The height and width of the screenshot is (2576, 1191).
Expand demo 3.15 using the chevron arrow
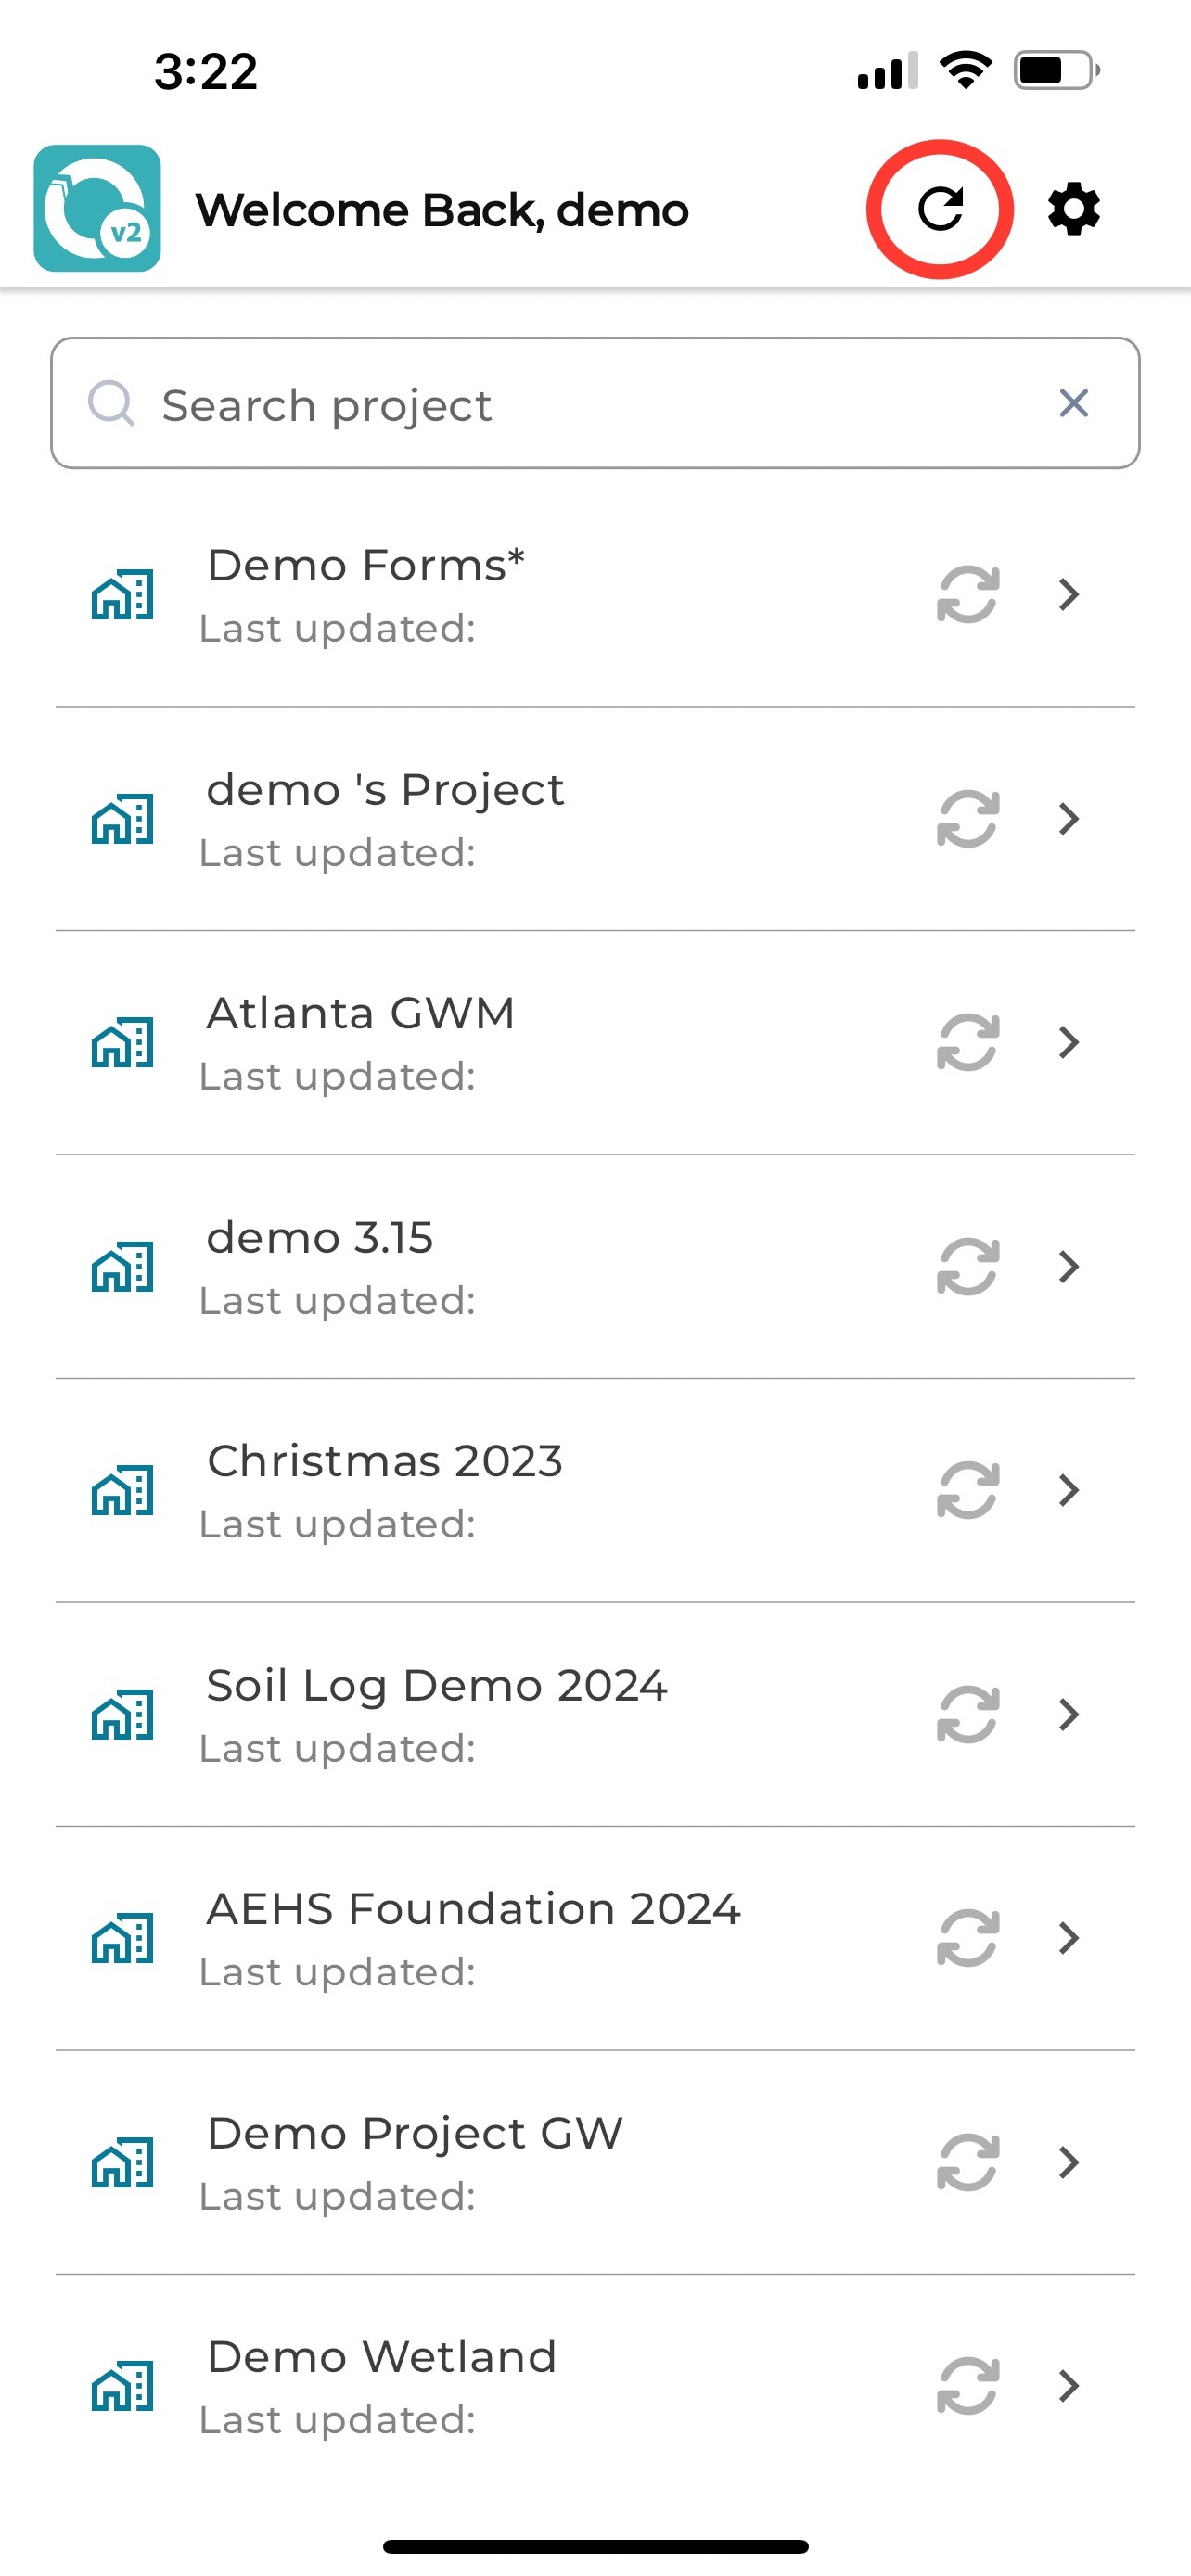click(1069, 1266)
